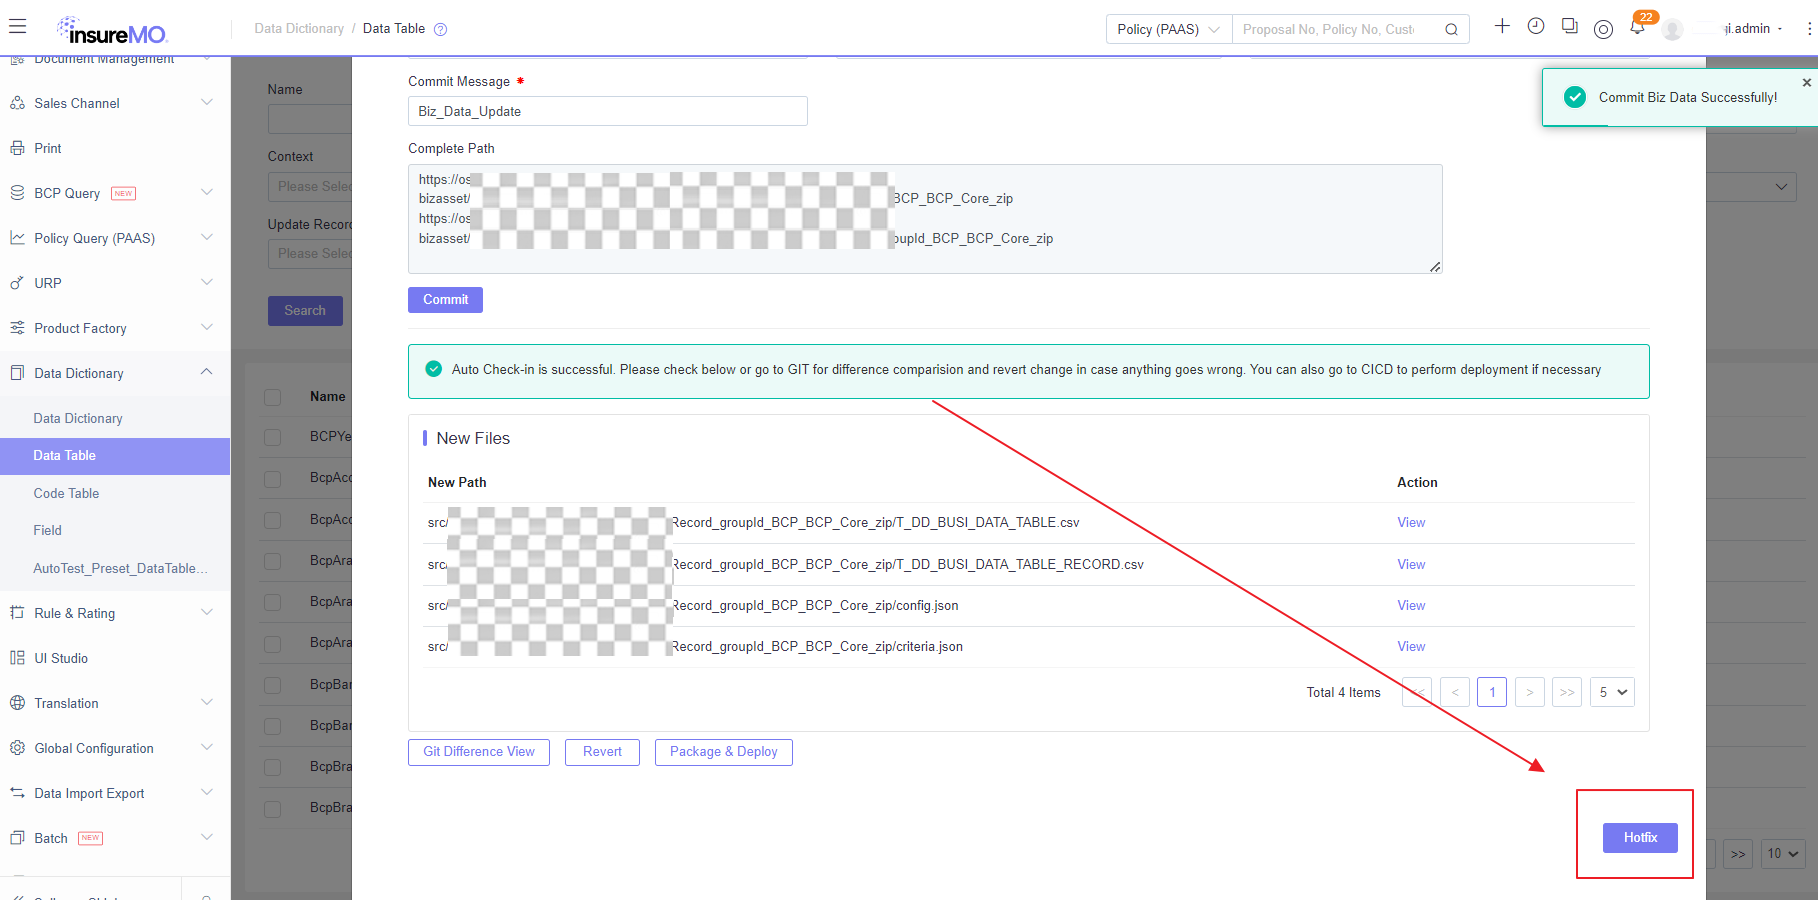Open the Data Dictionary breadcrumb link
Viewport: 1818px width, 900px height.
coord(299,28)
